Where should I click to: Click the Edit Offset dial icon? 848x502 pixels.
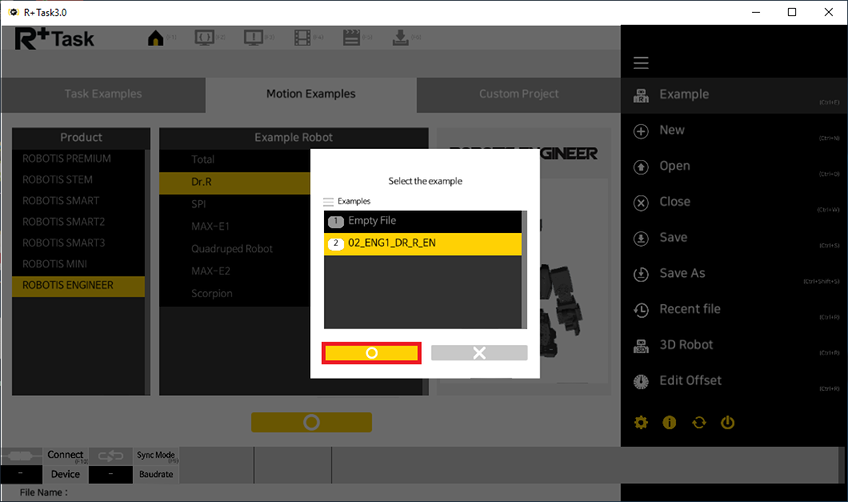pyautogui.click(x=641, y=381)
